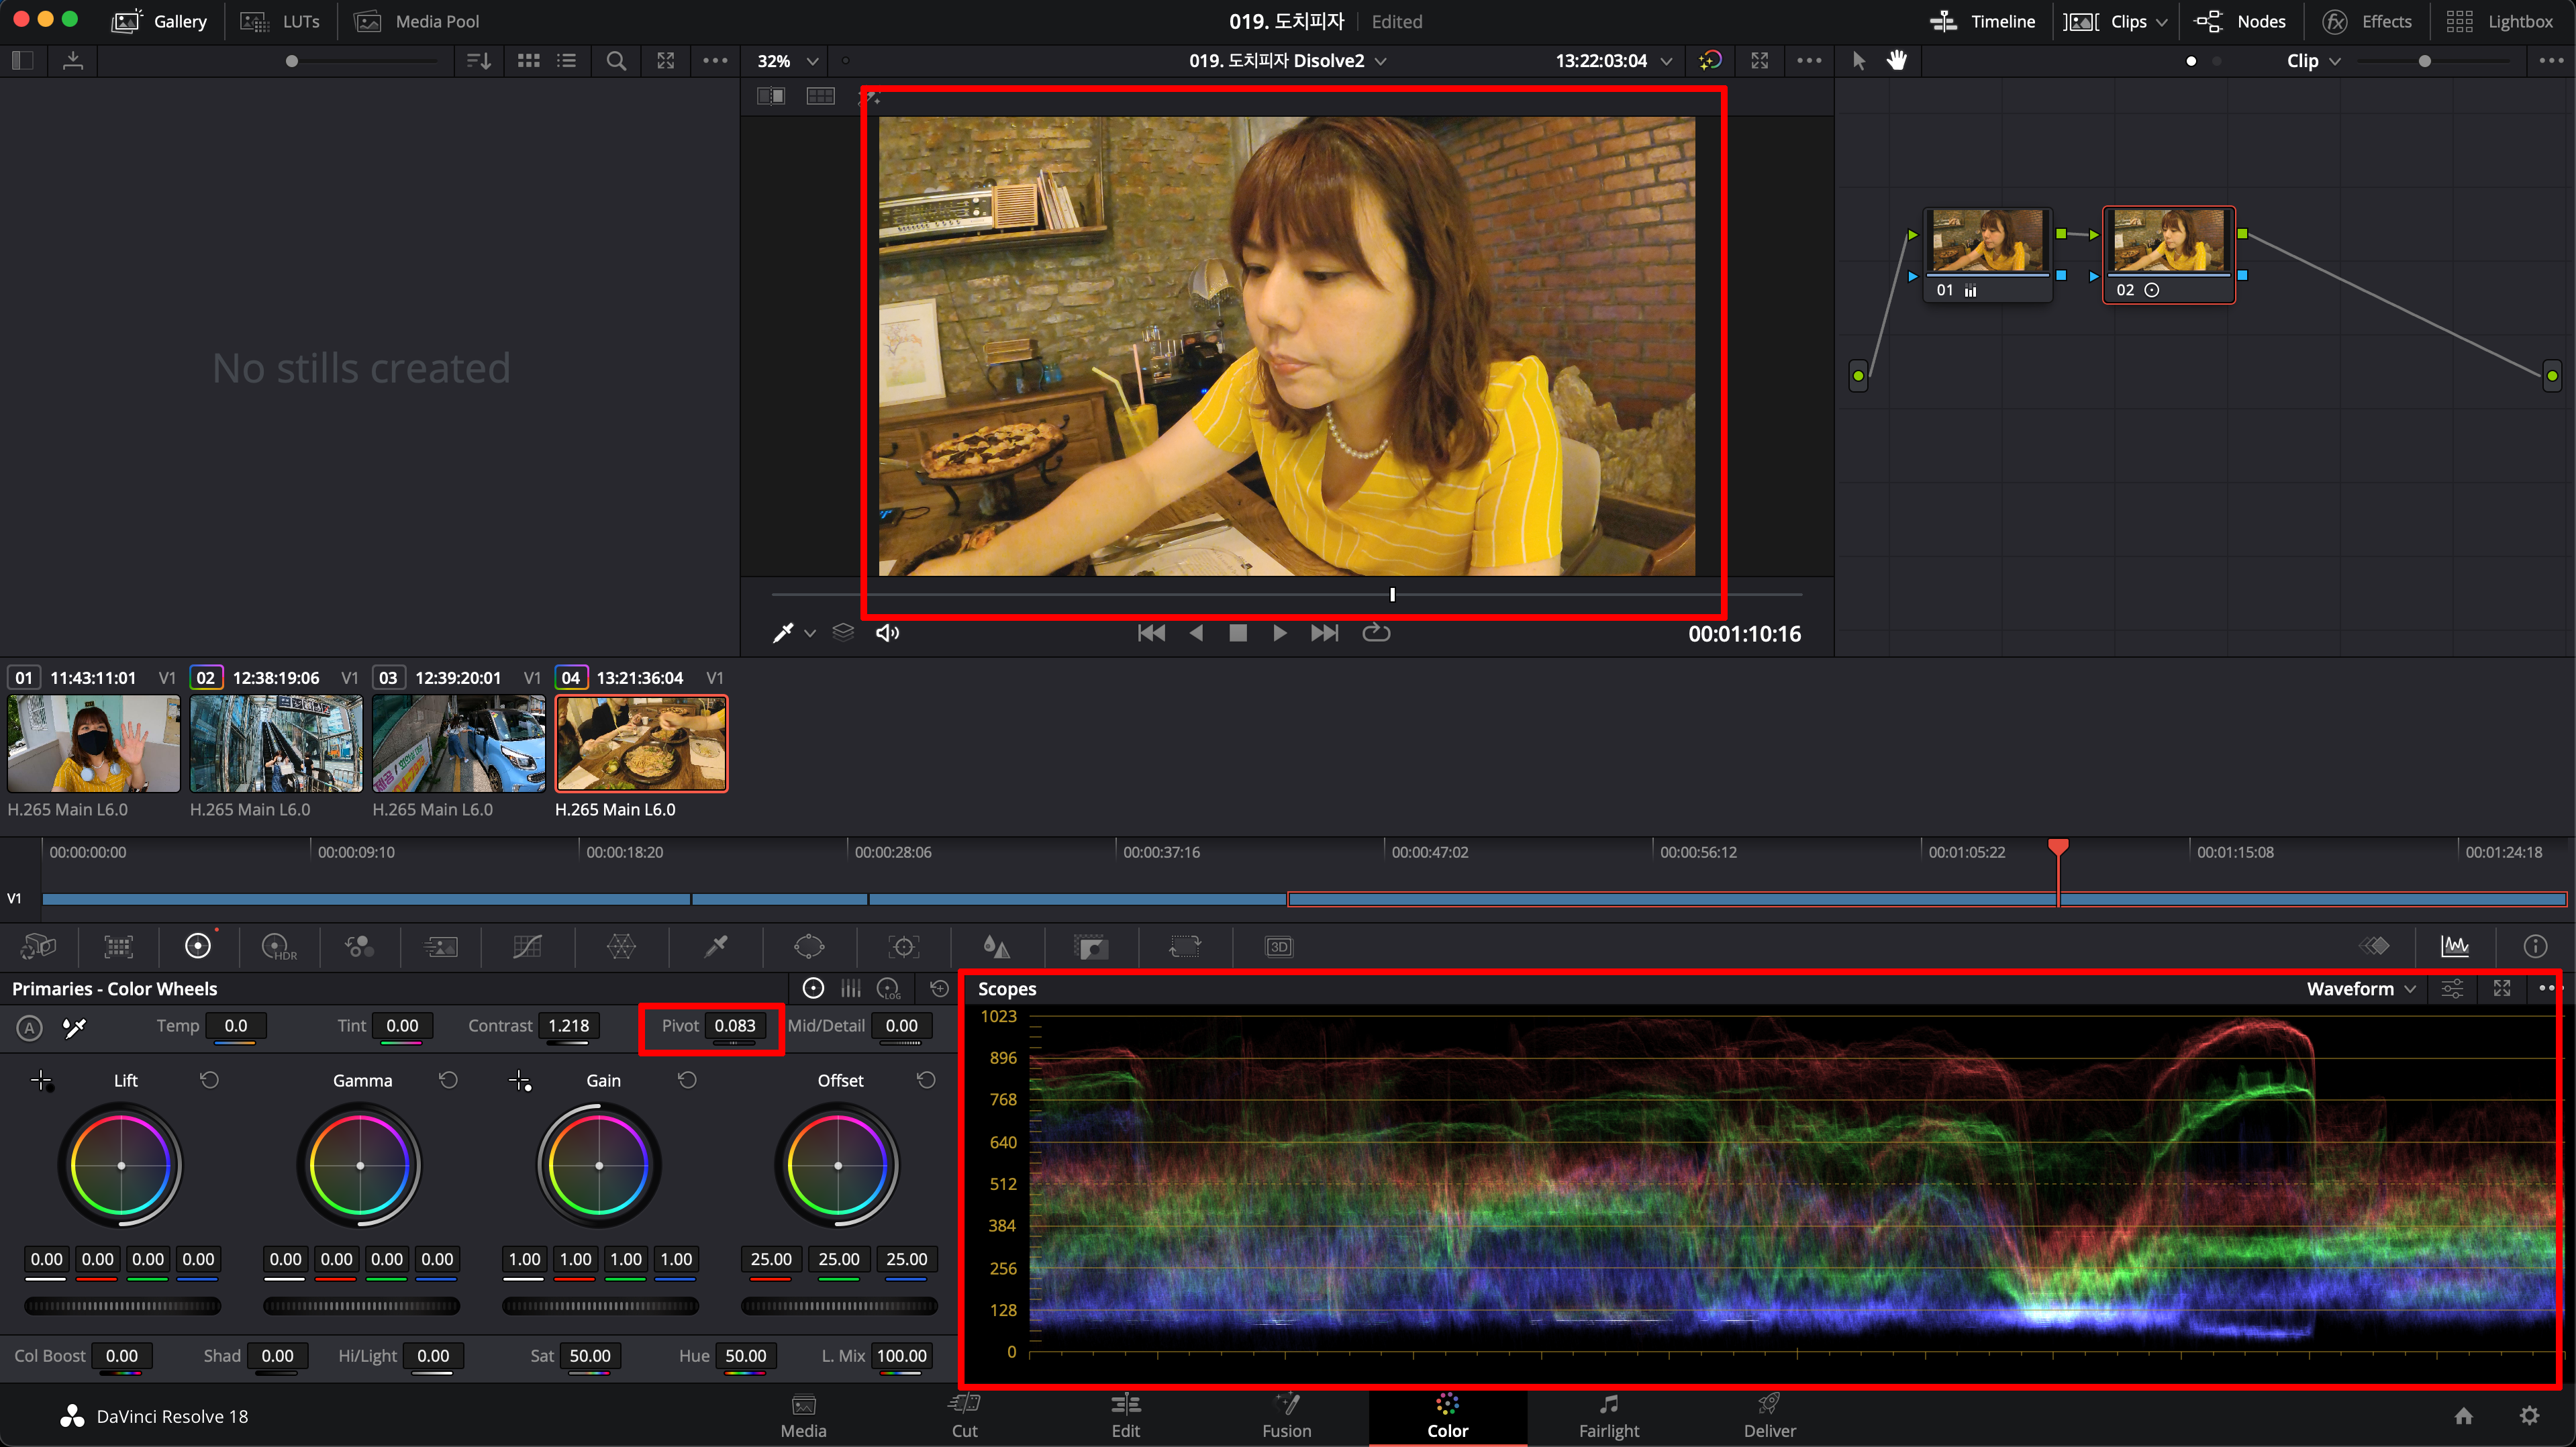Select clip 02 thumbnail

coord(276,744)
